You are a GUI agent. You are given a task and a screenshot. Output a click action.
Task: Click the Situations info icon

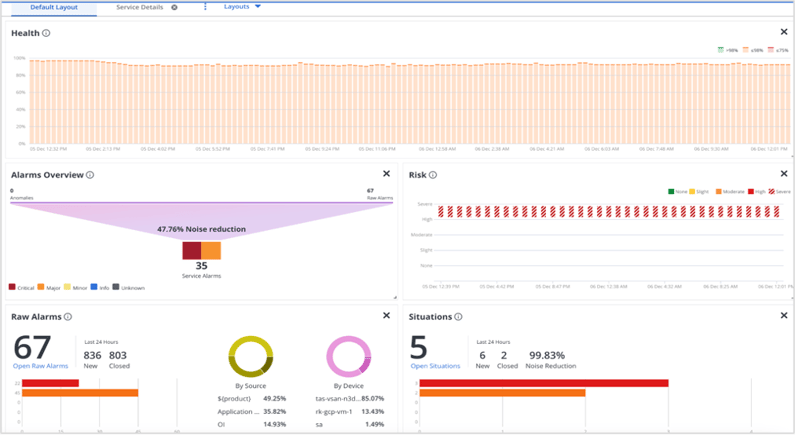(x=459, y=317)
